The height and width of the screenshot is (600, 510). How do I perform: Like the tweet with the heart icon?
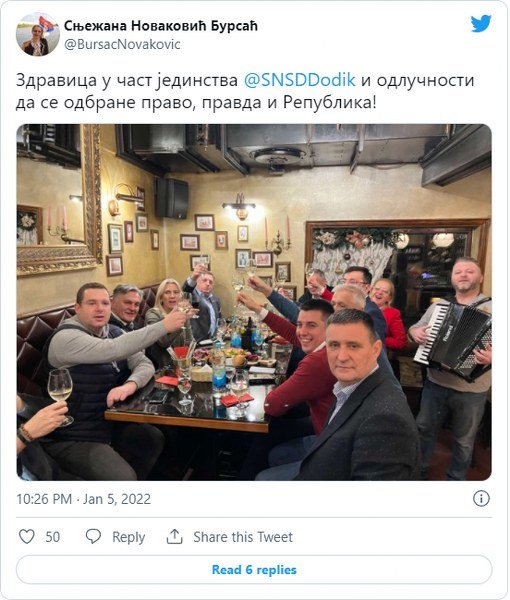click(27, 536)
